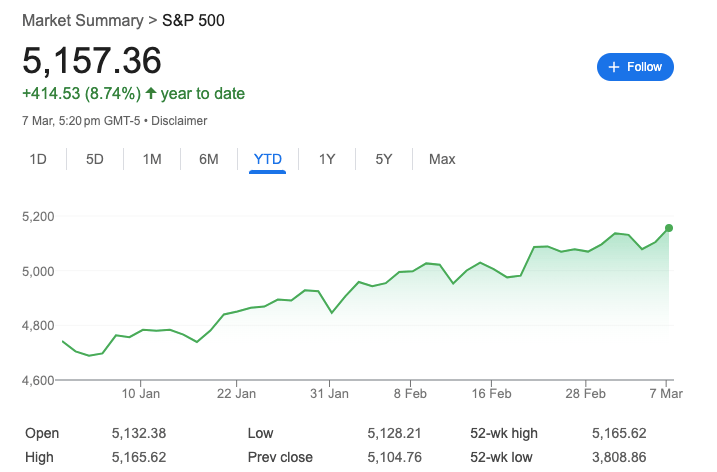Click the 52-wk high value

coord(619,433)
